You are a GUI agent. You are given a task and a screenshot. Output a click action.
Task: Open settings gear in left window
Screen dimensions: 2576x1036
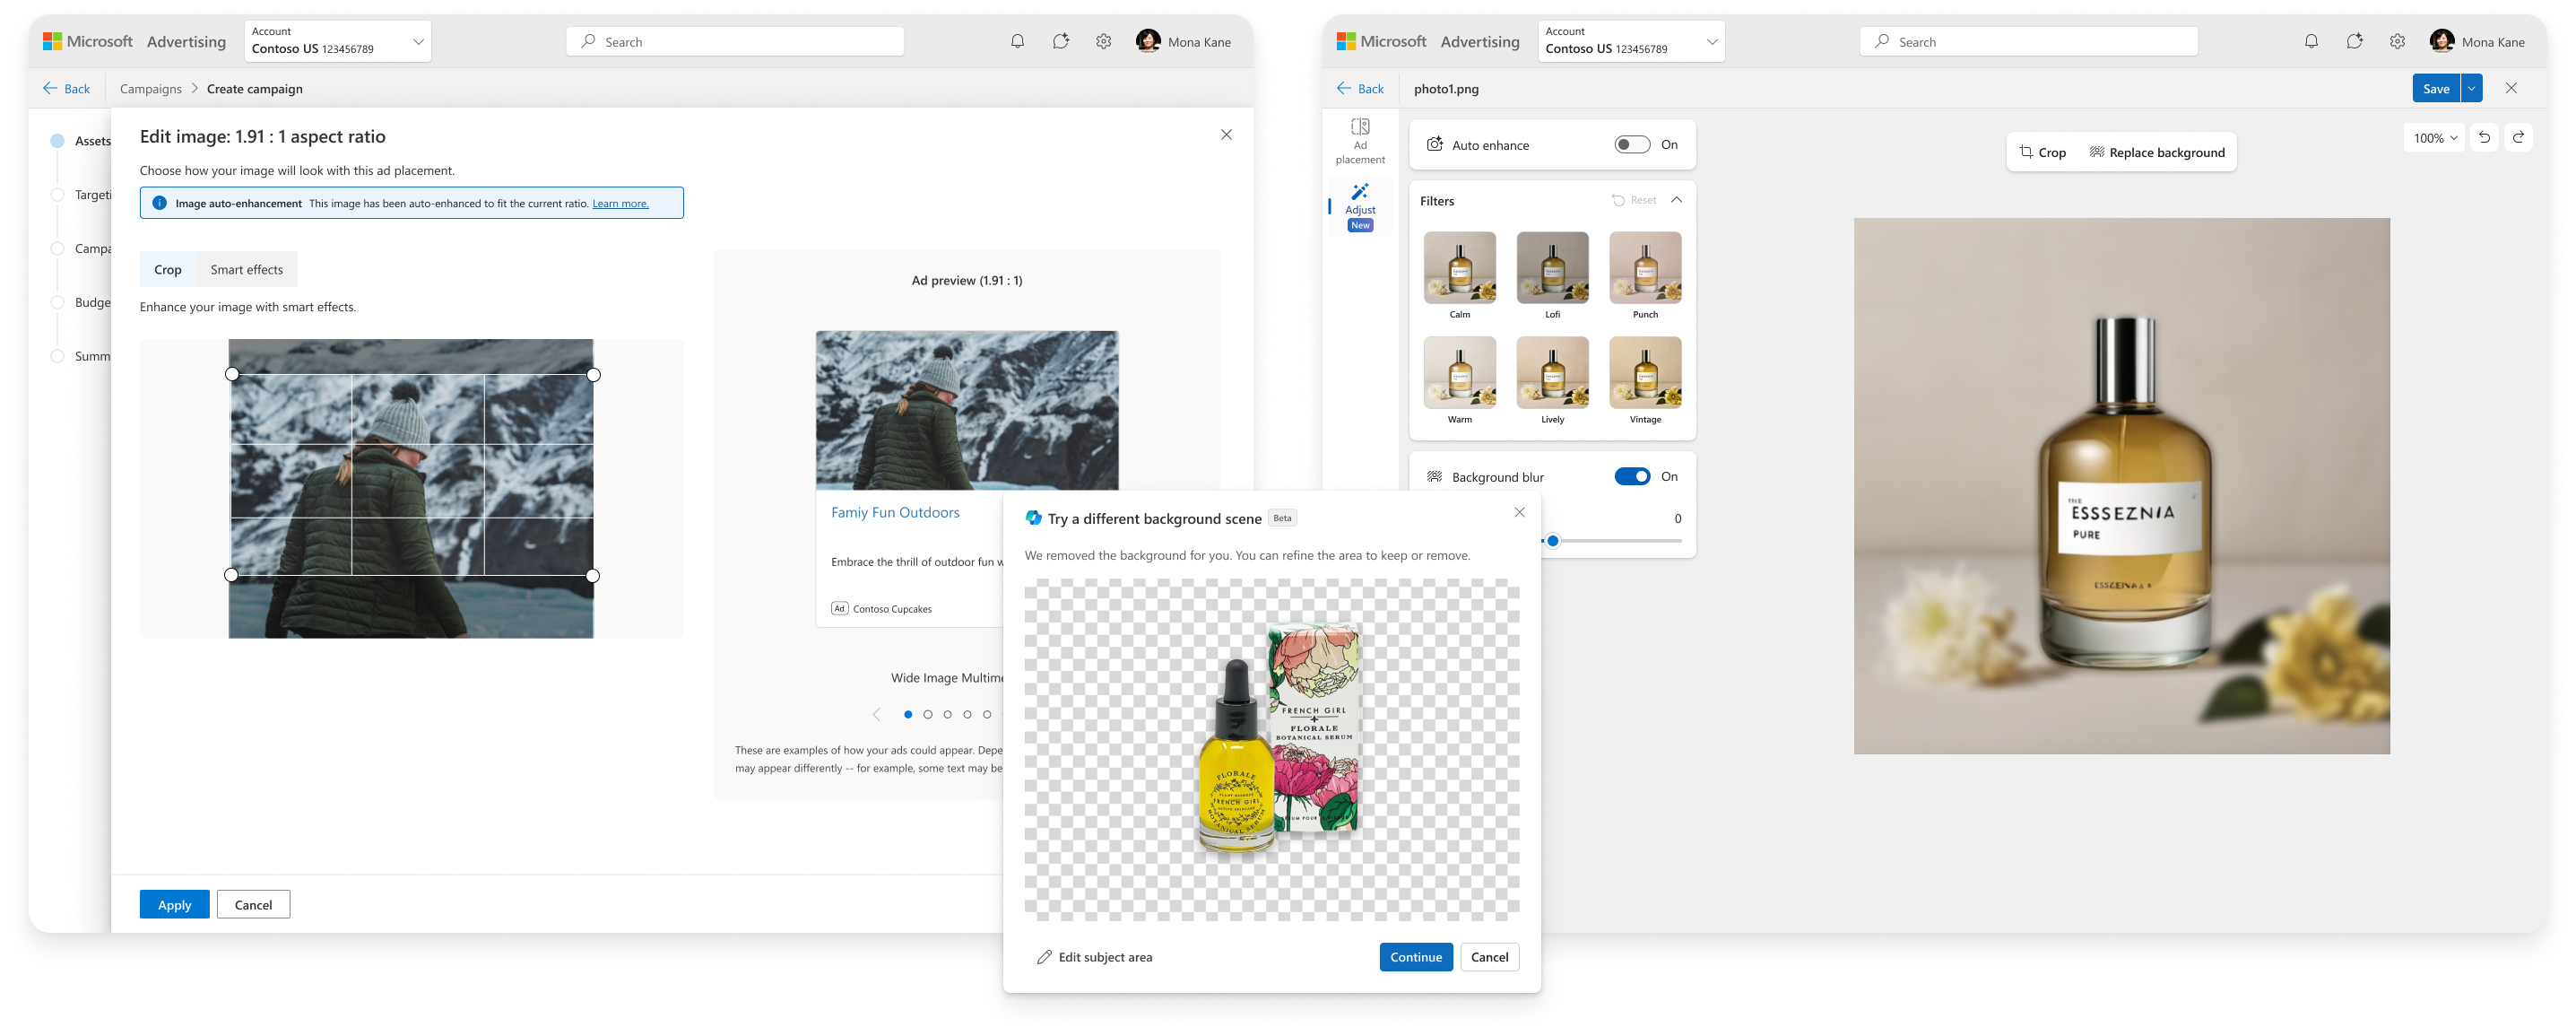(1103, 42)
